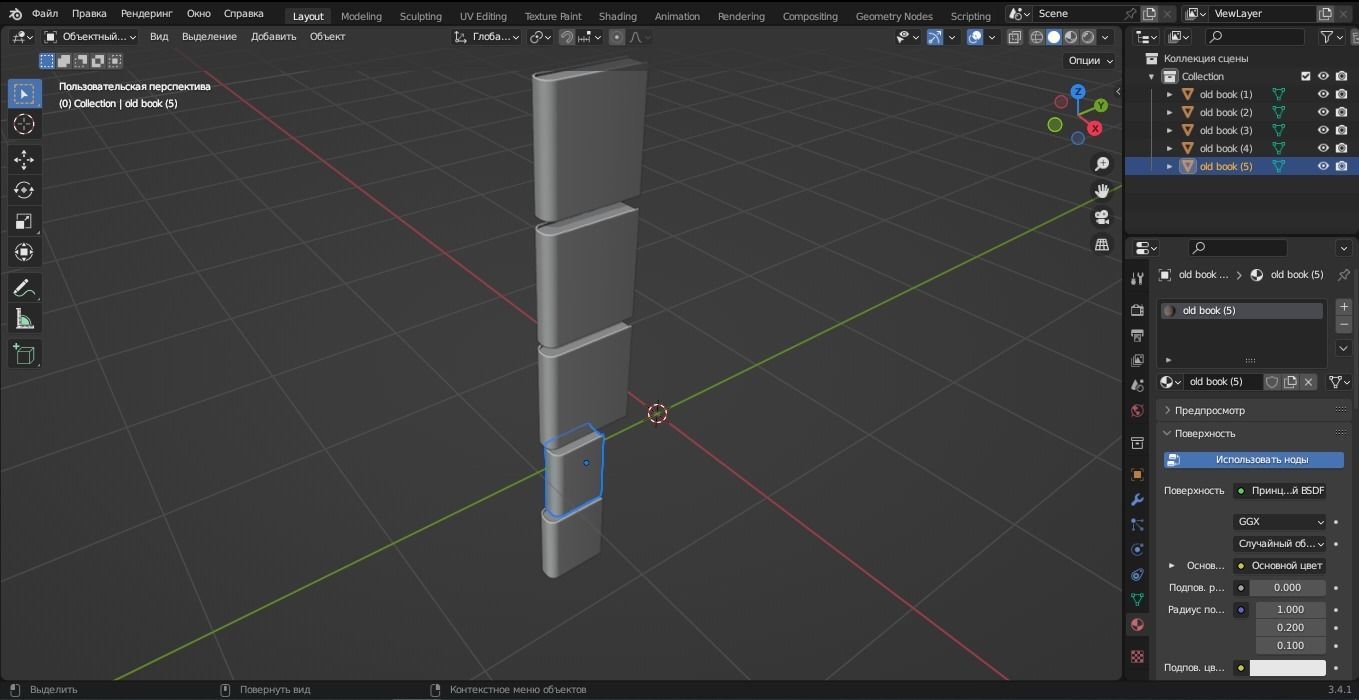The height and width of the screenshot is (700, 1359).
Task: Open Global transform orientation dropdown
Action: (x=486, y=37)
